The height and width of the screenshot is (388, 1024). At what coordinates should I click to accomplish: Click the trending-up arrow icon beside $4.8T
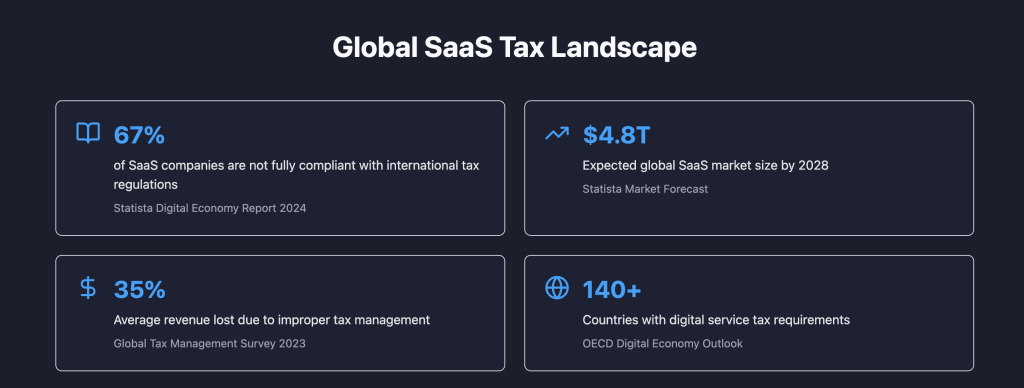tap(557, 134)
